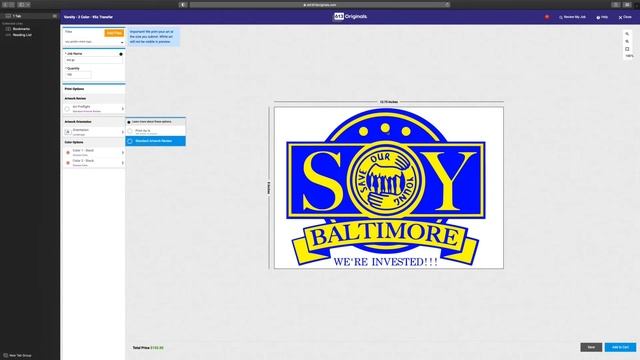Image resolution: width=640 pixels, height=360 pixels.
Task: Click the Color 2 swatch dot
Action: click(x=68, y=163)
